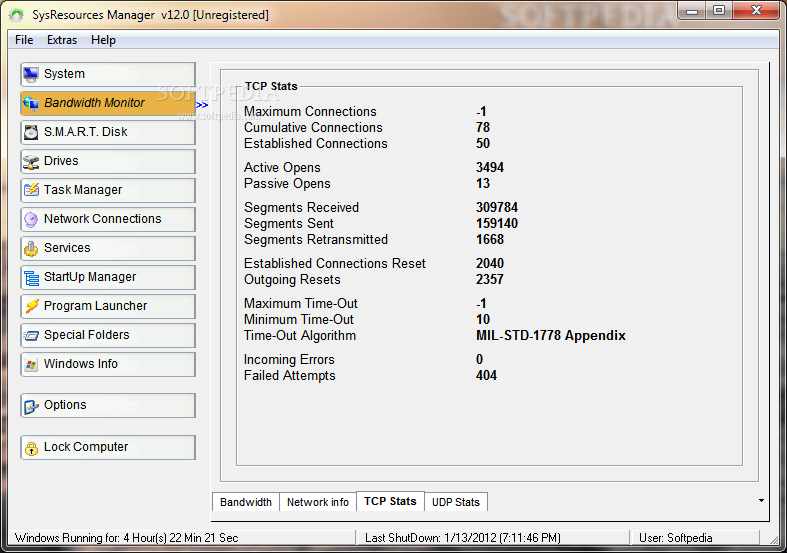
Task: Select the Bandwidth Monitor sidebar button
Action: (108, 103)
